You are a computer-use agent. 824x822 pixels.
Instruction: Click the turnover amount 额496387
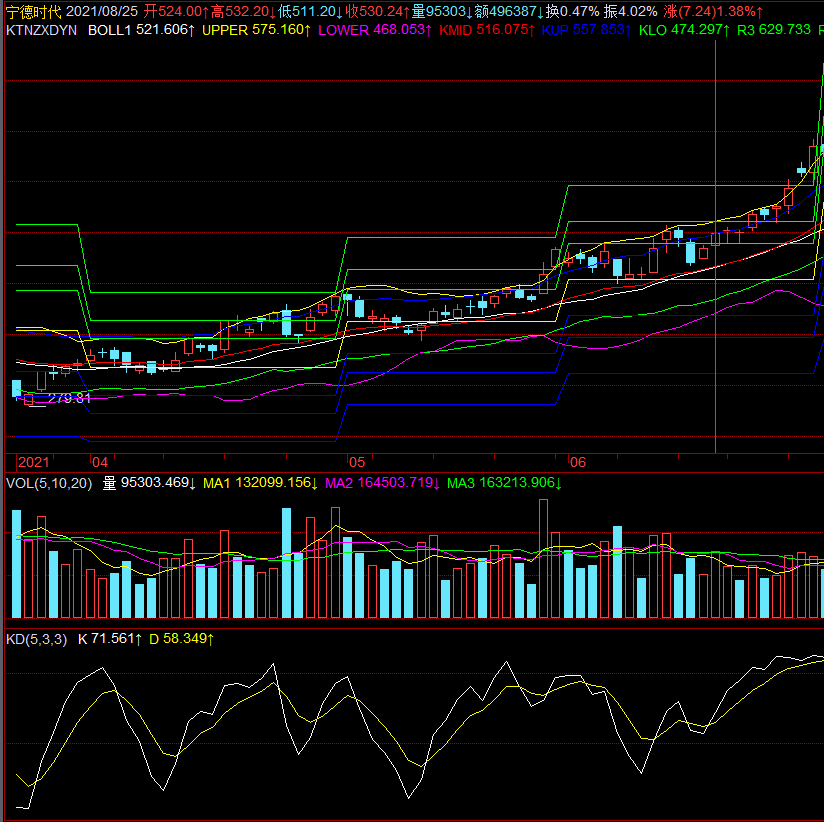point(509,11)
